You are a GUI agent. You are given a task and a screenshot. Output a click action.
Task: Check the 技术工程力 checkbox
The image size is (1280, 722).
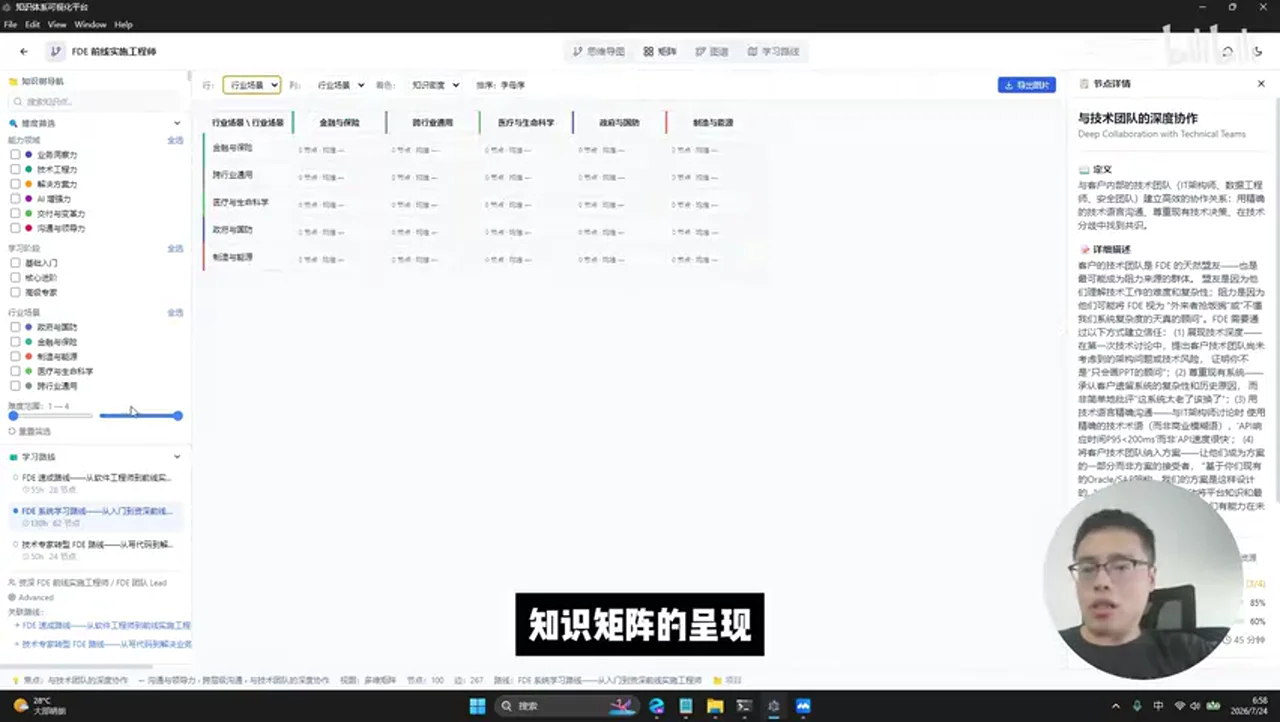coord(15,170)
